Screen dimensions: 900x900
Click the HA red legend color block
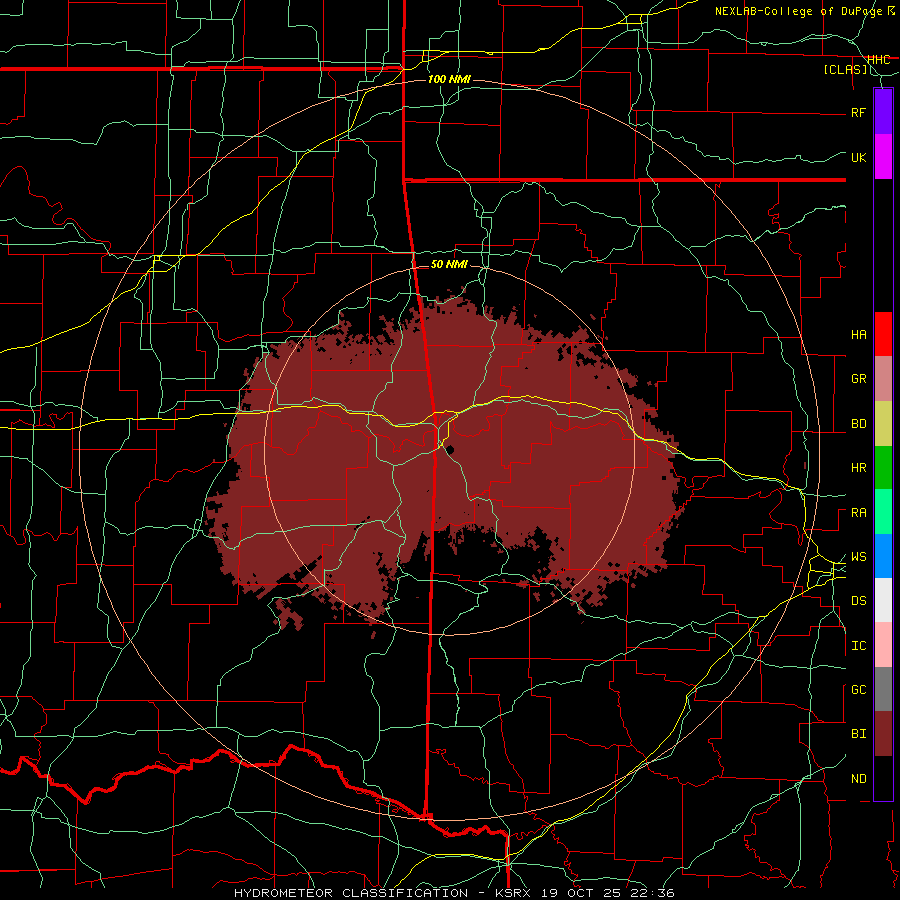[x=883, y=334]
